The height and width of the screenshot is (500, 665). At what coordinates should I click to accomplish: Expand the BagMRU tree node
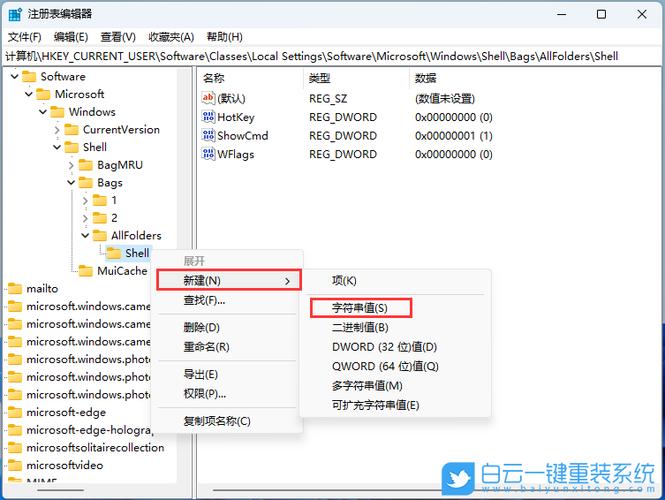point(71,165)
